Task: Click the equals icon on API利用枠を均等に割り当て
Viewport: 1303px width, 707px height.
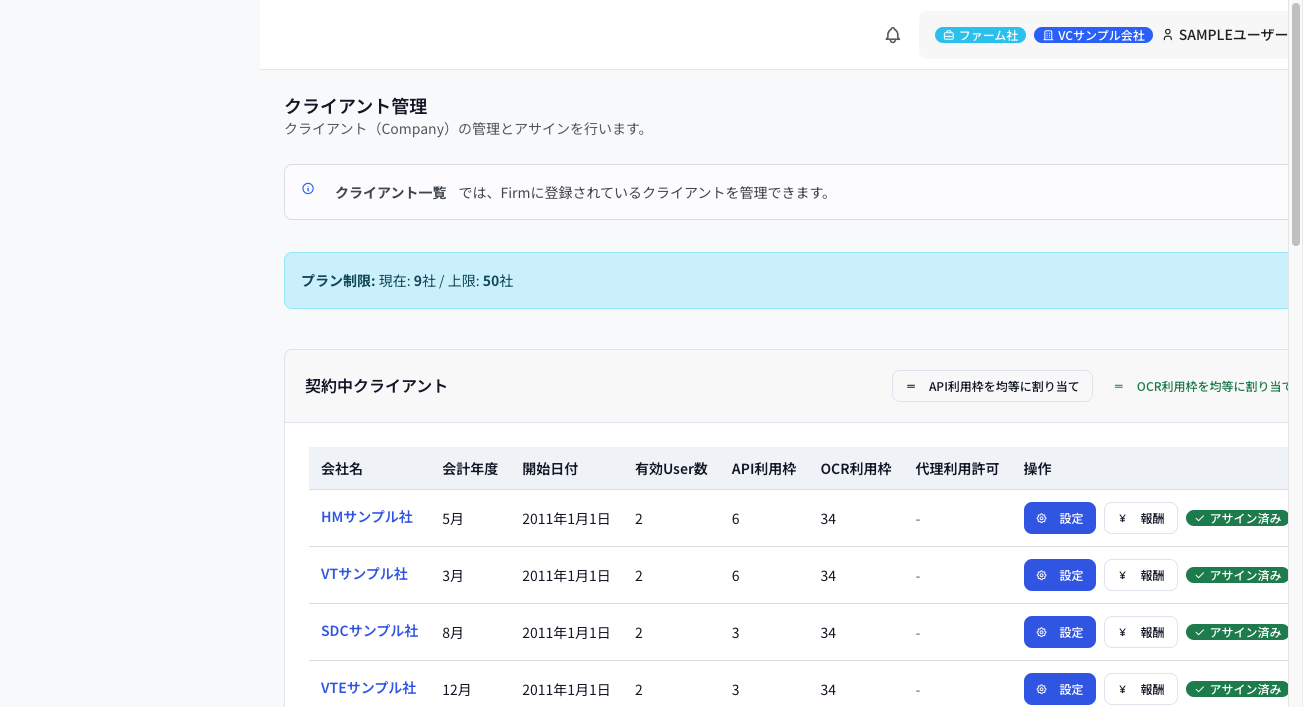Action: coord(909,385)
